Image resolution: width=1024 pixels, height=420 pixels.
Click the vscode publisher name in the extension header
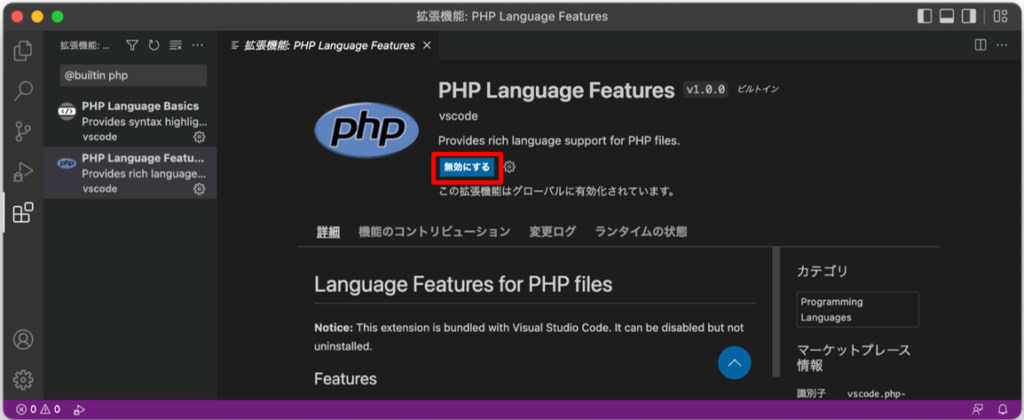coord(458,116)
